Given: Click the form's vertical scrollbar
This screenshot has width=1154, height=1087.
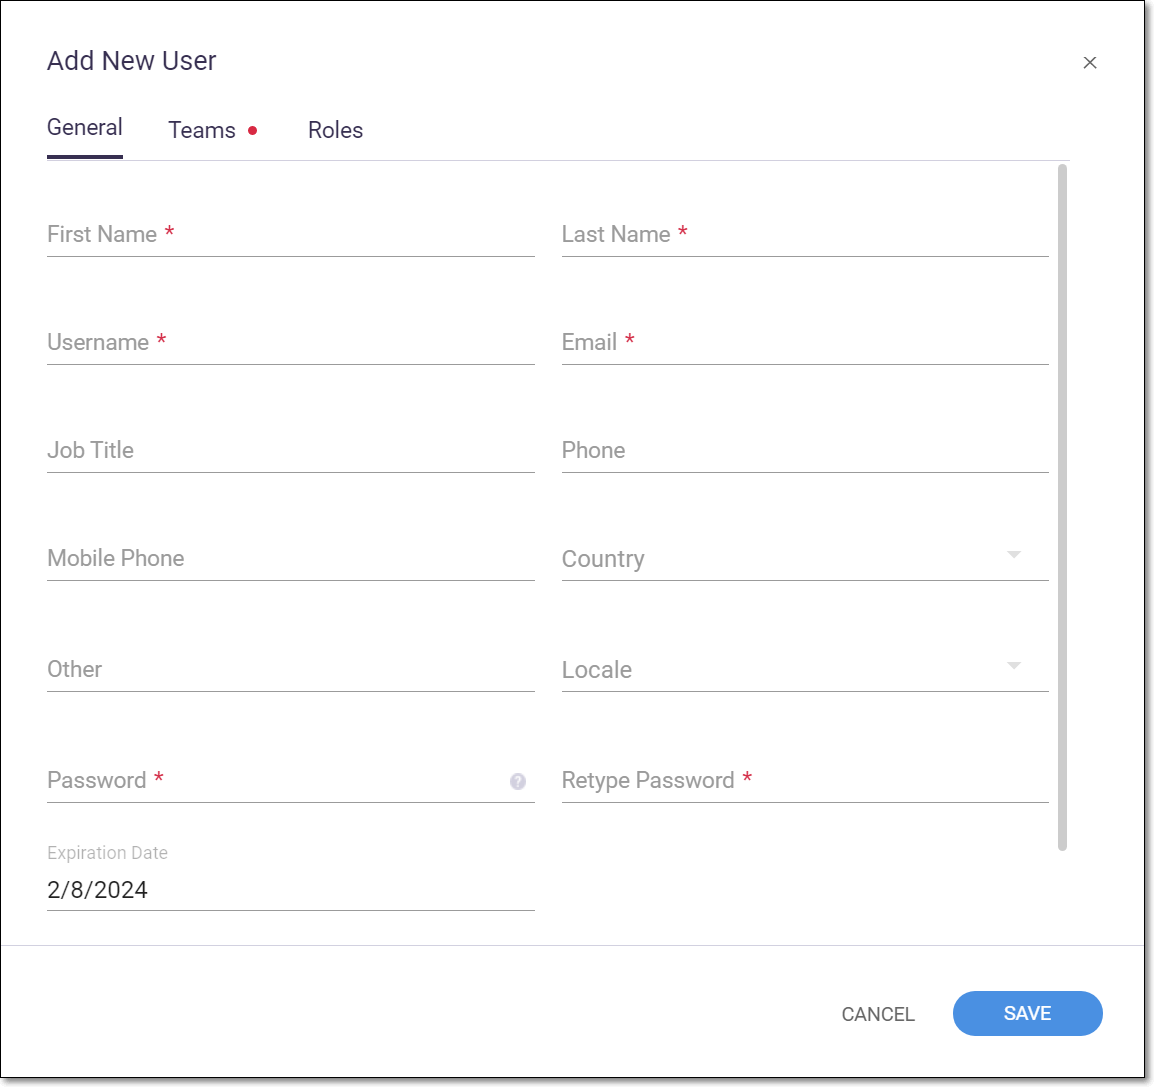Looking at the screenshot, I should pyautogui.click(x=1062, y=508).
